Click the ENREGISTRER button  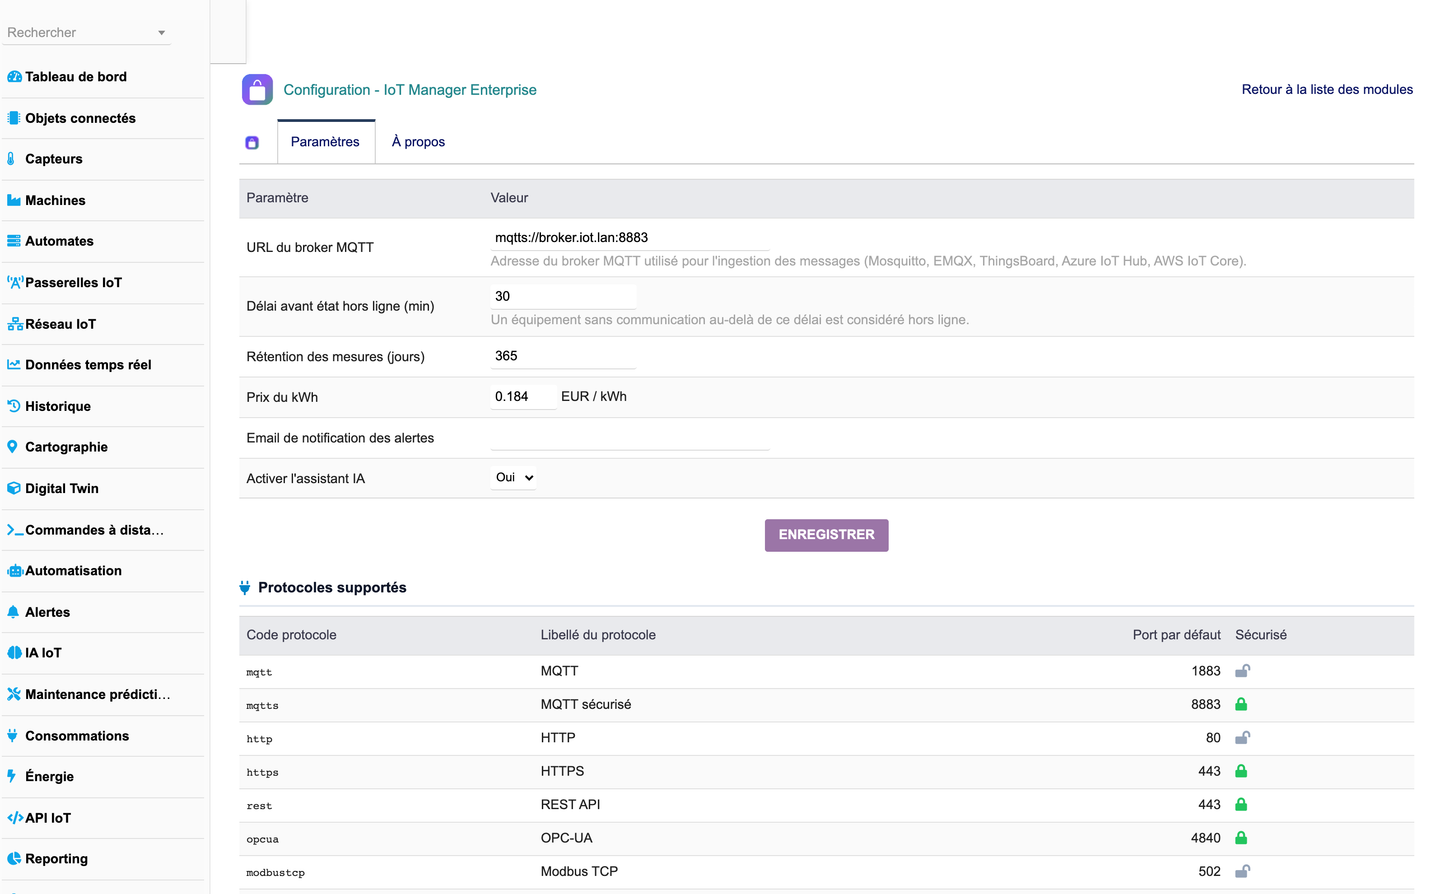[826, 535]
